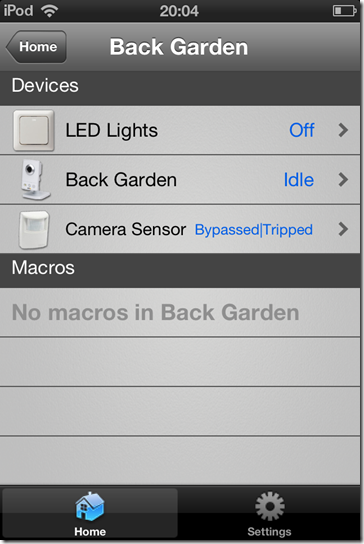The height and width of the screenshot is (544, 364).
Task: Toggle the LED Lights Off status
Action: click(302, 130)
